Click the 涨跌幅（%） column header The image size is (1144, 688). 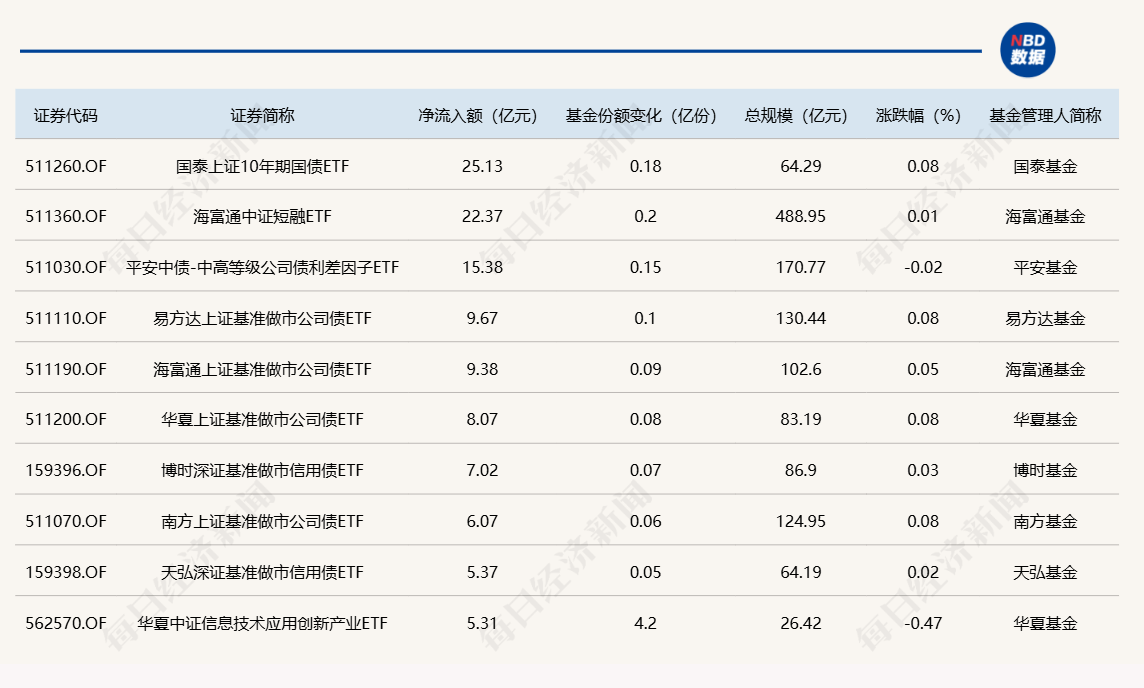(x=919, y=115)
